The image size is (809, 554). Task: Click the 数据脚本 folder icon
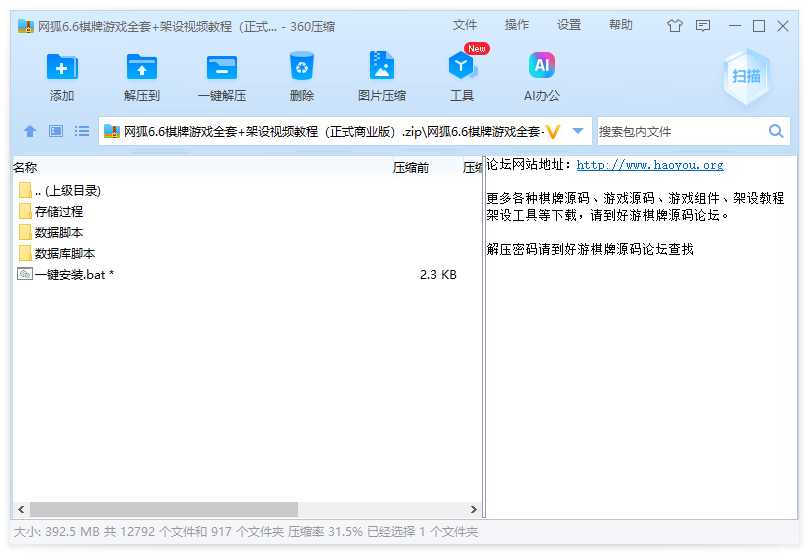(25, 232)
